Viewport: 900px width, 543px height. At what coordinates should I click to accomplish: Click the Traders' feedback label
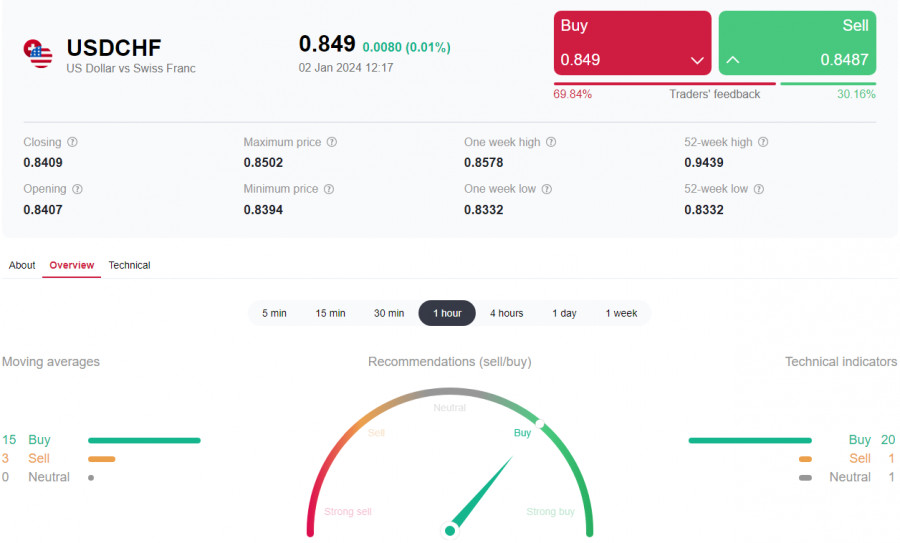715,94
